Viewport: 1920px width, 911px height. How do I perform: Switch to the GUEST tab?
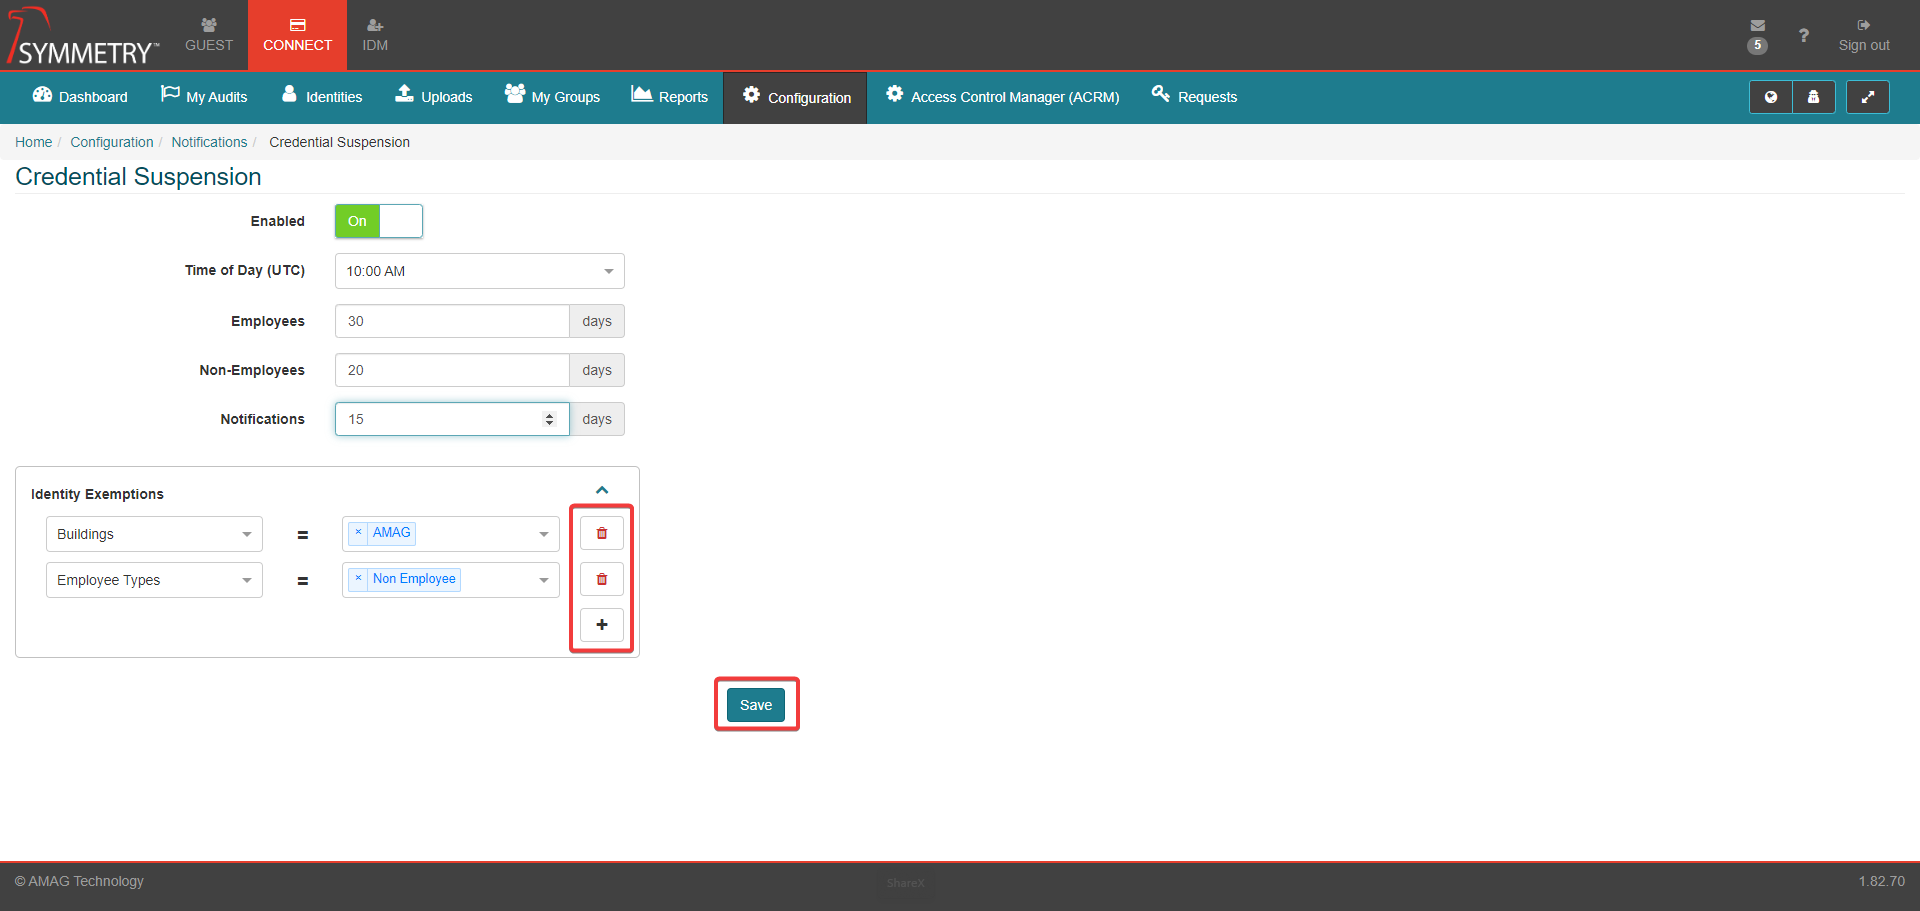point(208,35)
